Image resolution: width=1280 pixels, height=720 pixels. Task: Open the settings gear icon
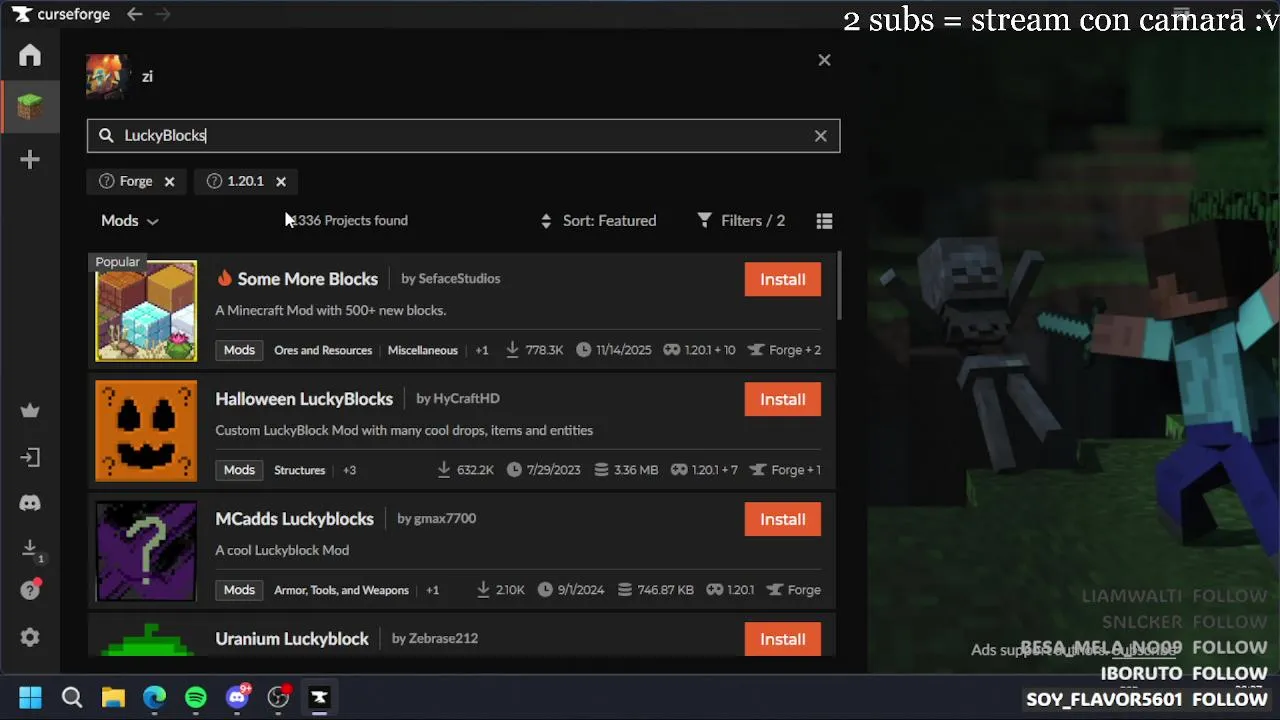tap(30, 637)
